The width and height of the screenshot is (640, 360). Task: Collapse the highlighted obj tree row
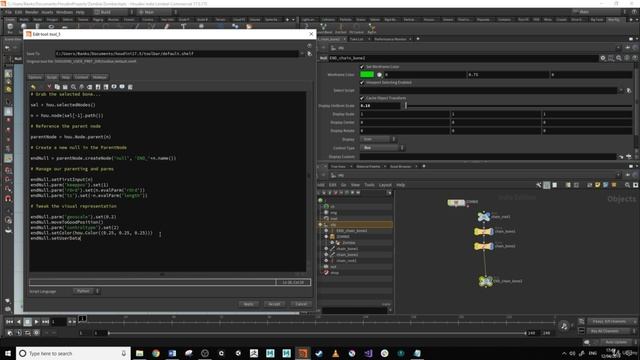click(320, 224)
